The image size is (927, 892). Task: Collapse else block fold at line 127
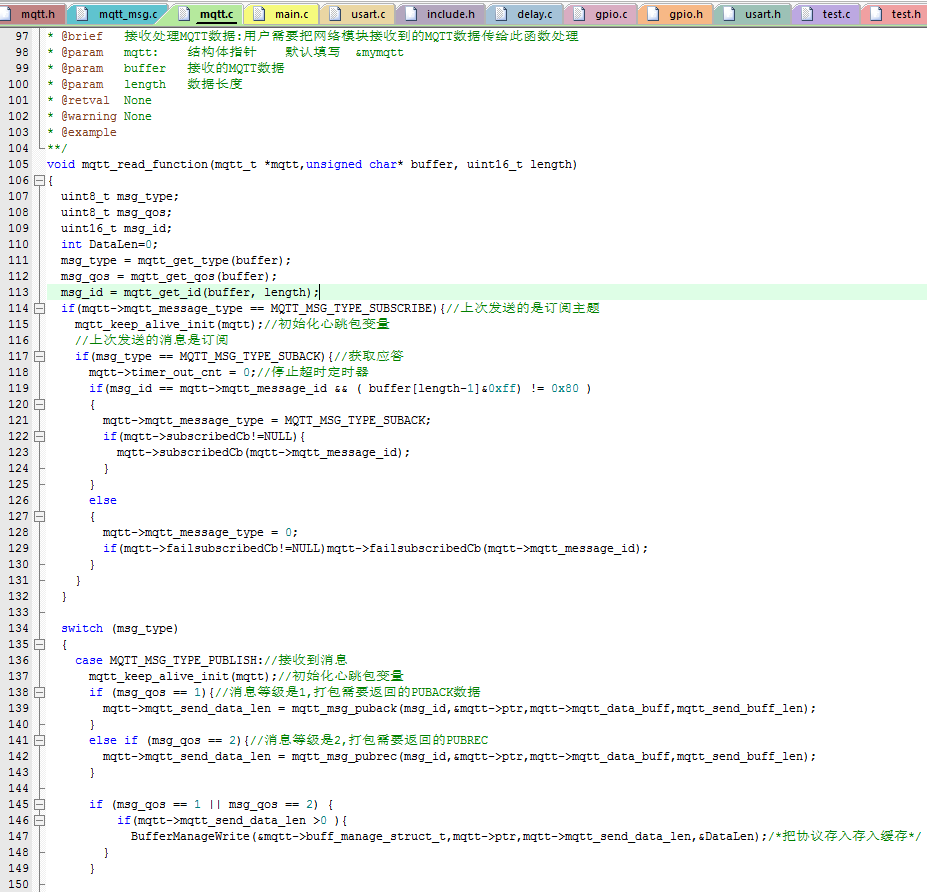[x=40, y=516]
